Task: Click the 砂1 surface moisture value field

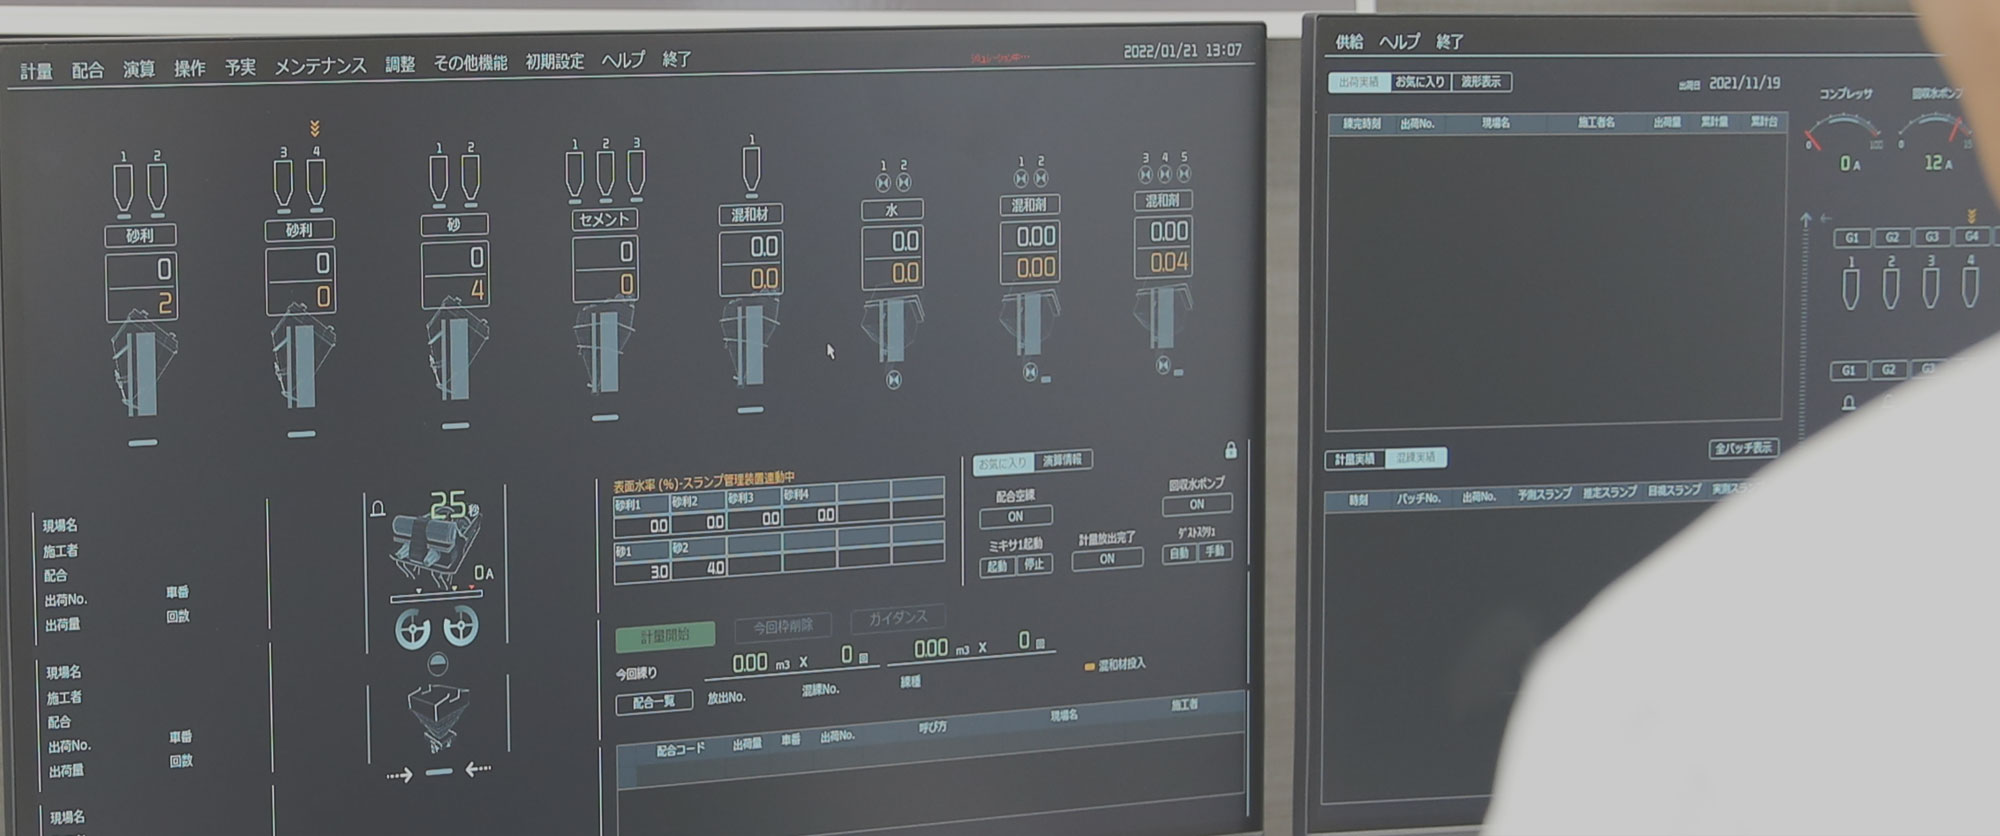Action: [x=642, y=572]
